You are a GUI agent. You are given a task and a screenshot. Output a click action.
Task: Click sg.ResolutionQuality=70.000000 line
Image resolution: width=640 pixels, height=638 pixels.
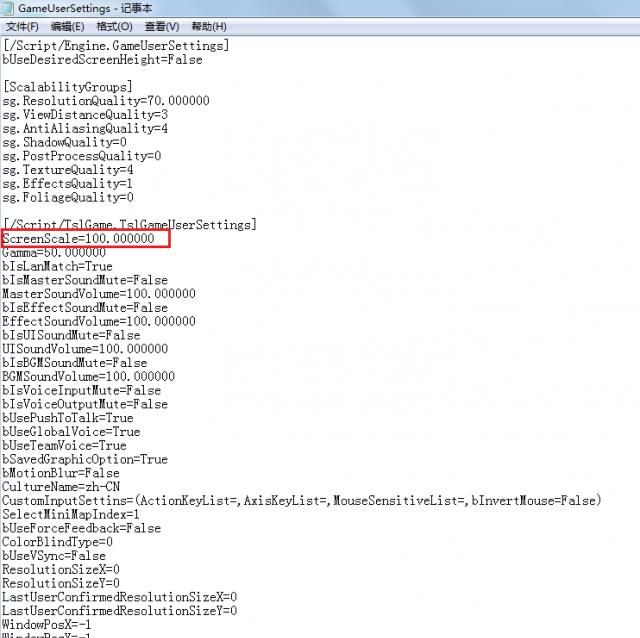point(106,101)
